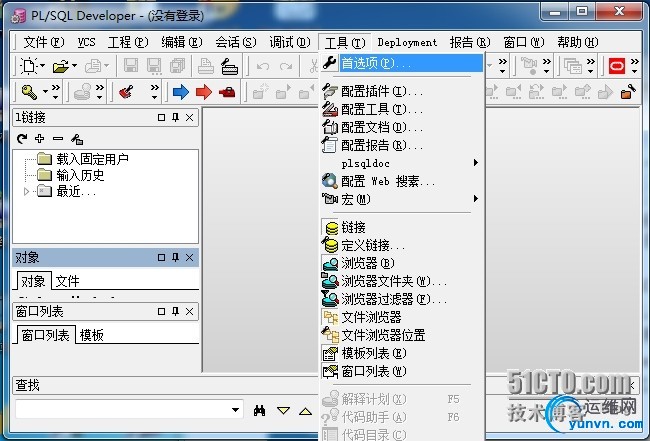Open the 调试 (Debug) menu

click(x=289, y=42)
